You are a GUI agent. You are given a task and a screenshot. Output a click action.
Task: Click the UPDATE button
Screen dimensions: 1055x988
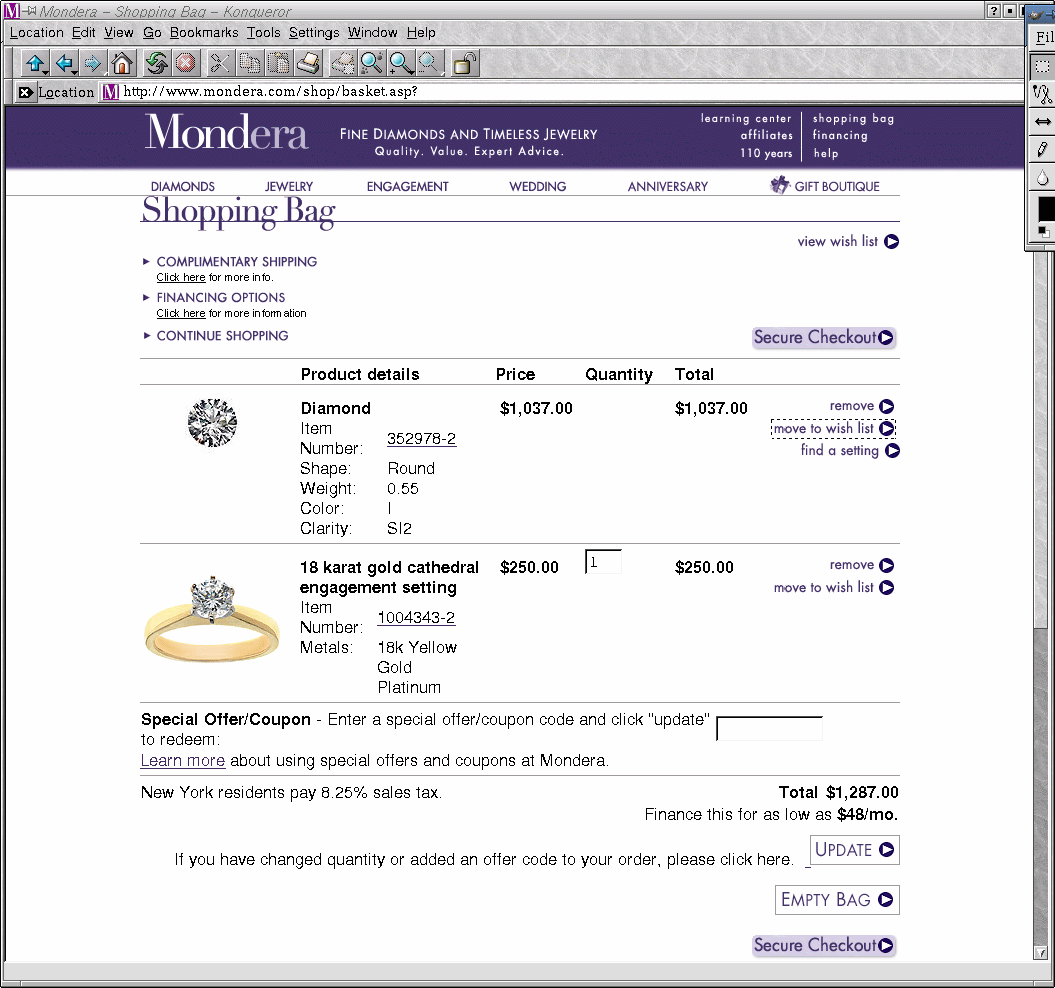coord(854,850)
